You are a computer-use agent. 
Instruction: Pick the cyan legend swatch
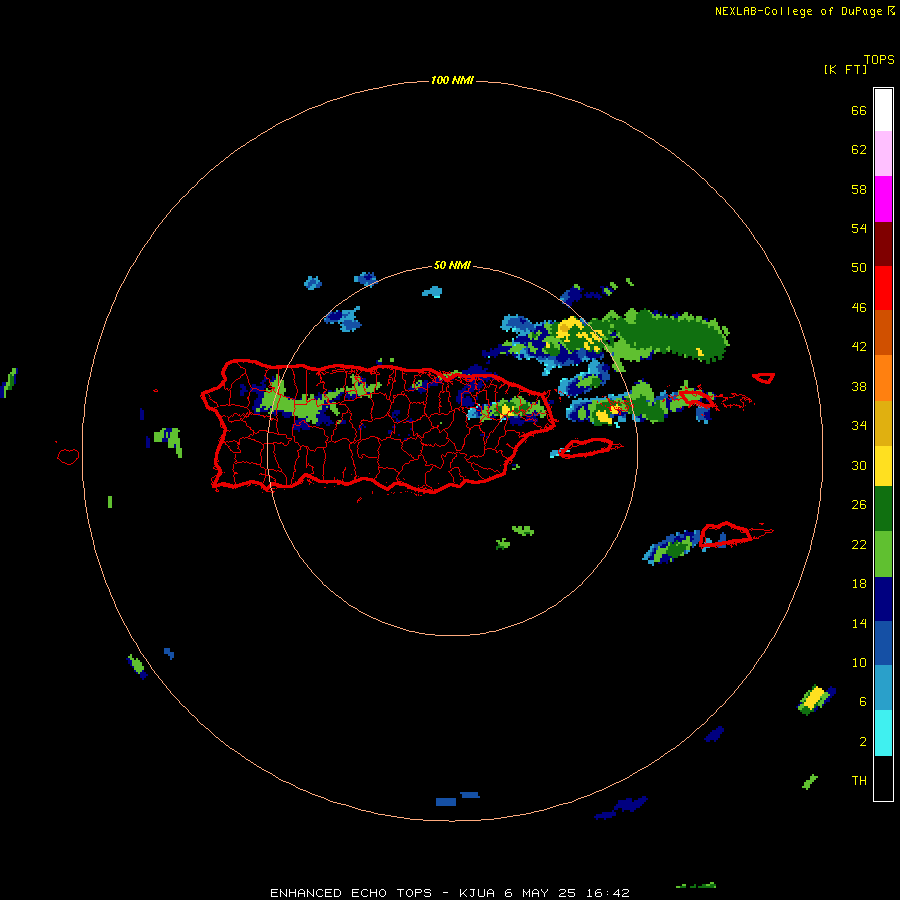883,733
